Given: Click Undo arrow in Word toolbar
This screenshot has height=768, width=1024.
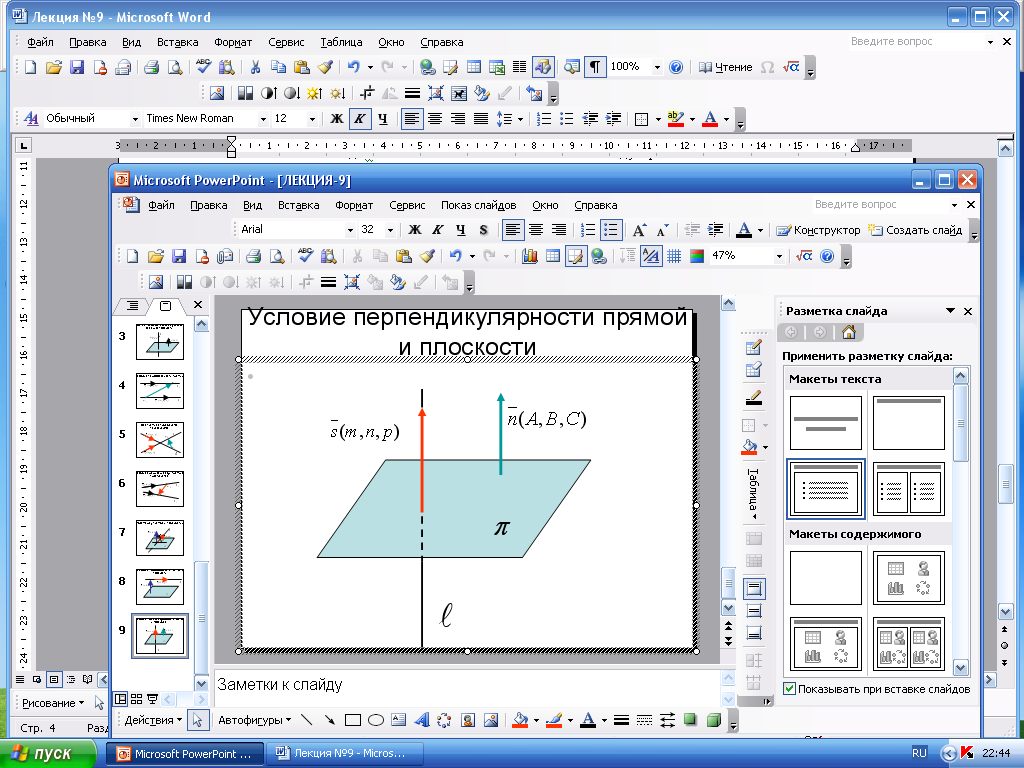Looking at the screenshot, I should click(353, 67).
